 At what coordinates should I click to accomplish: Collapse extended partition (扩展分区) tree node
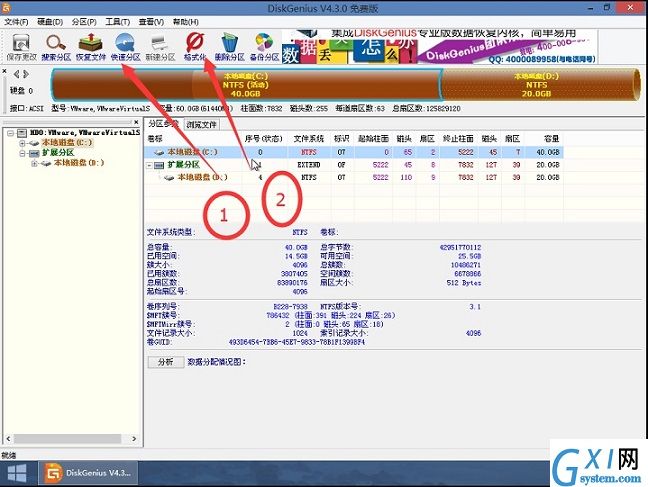click(22, 153)
